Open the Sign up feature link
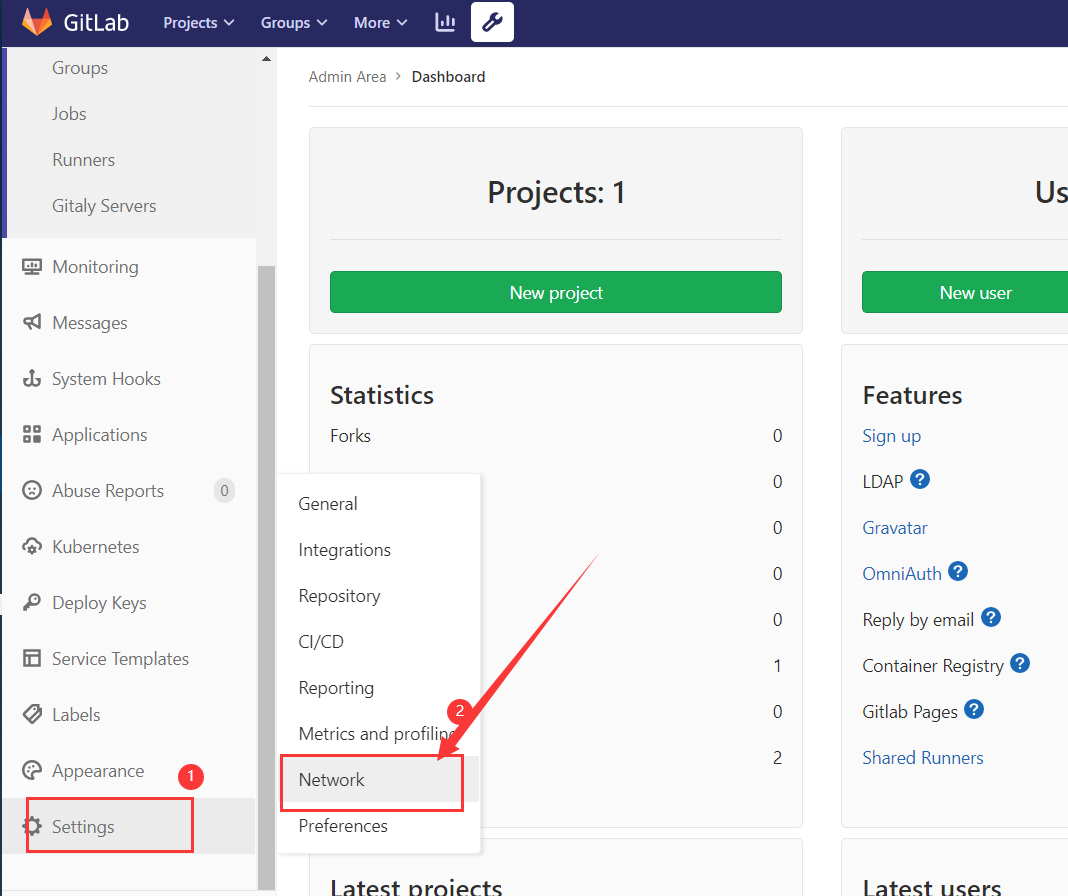Image resolution: width=1068 pixels, height=896 pixels. click(892, 436)
